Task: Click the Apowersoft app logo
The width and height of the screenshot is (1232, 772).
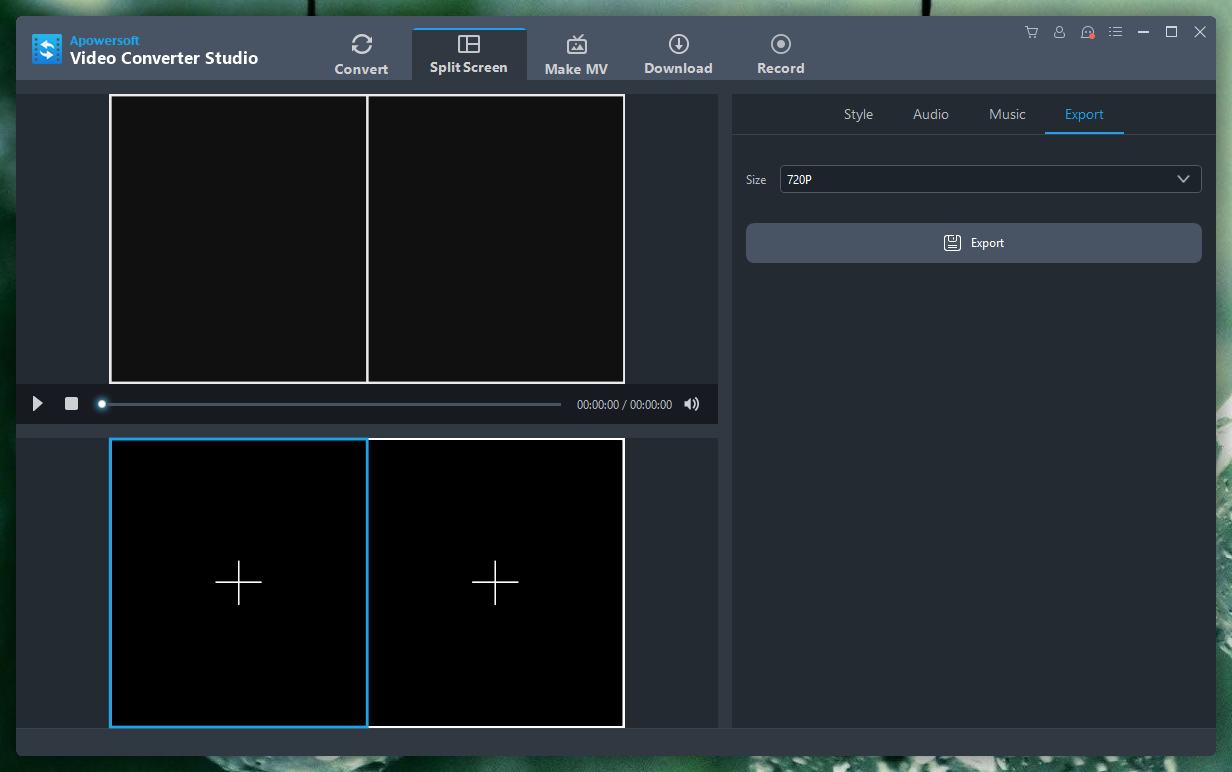Action: click(x=47, y=50)
